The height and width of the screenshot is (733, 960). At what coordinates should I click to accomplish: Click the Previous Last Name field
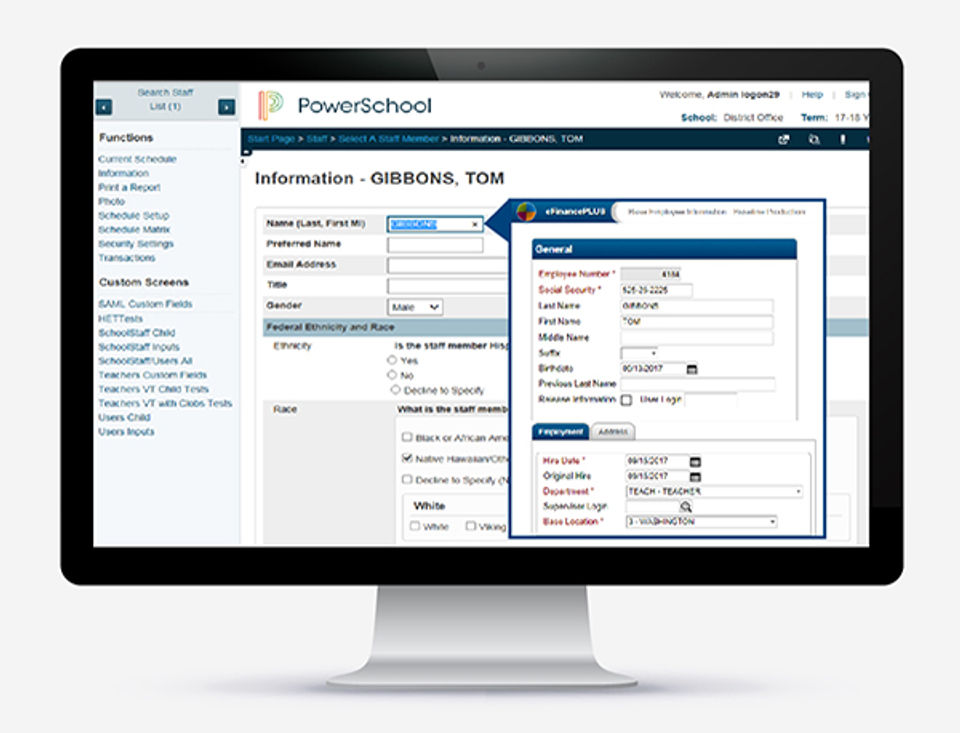coord(698,384)
